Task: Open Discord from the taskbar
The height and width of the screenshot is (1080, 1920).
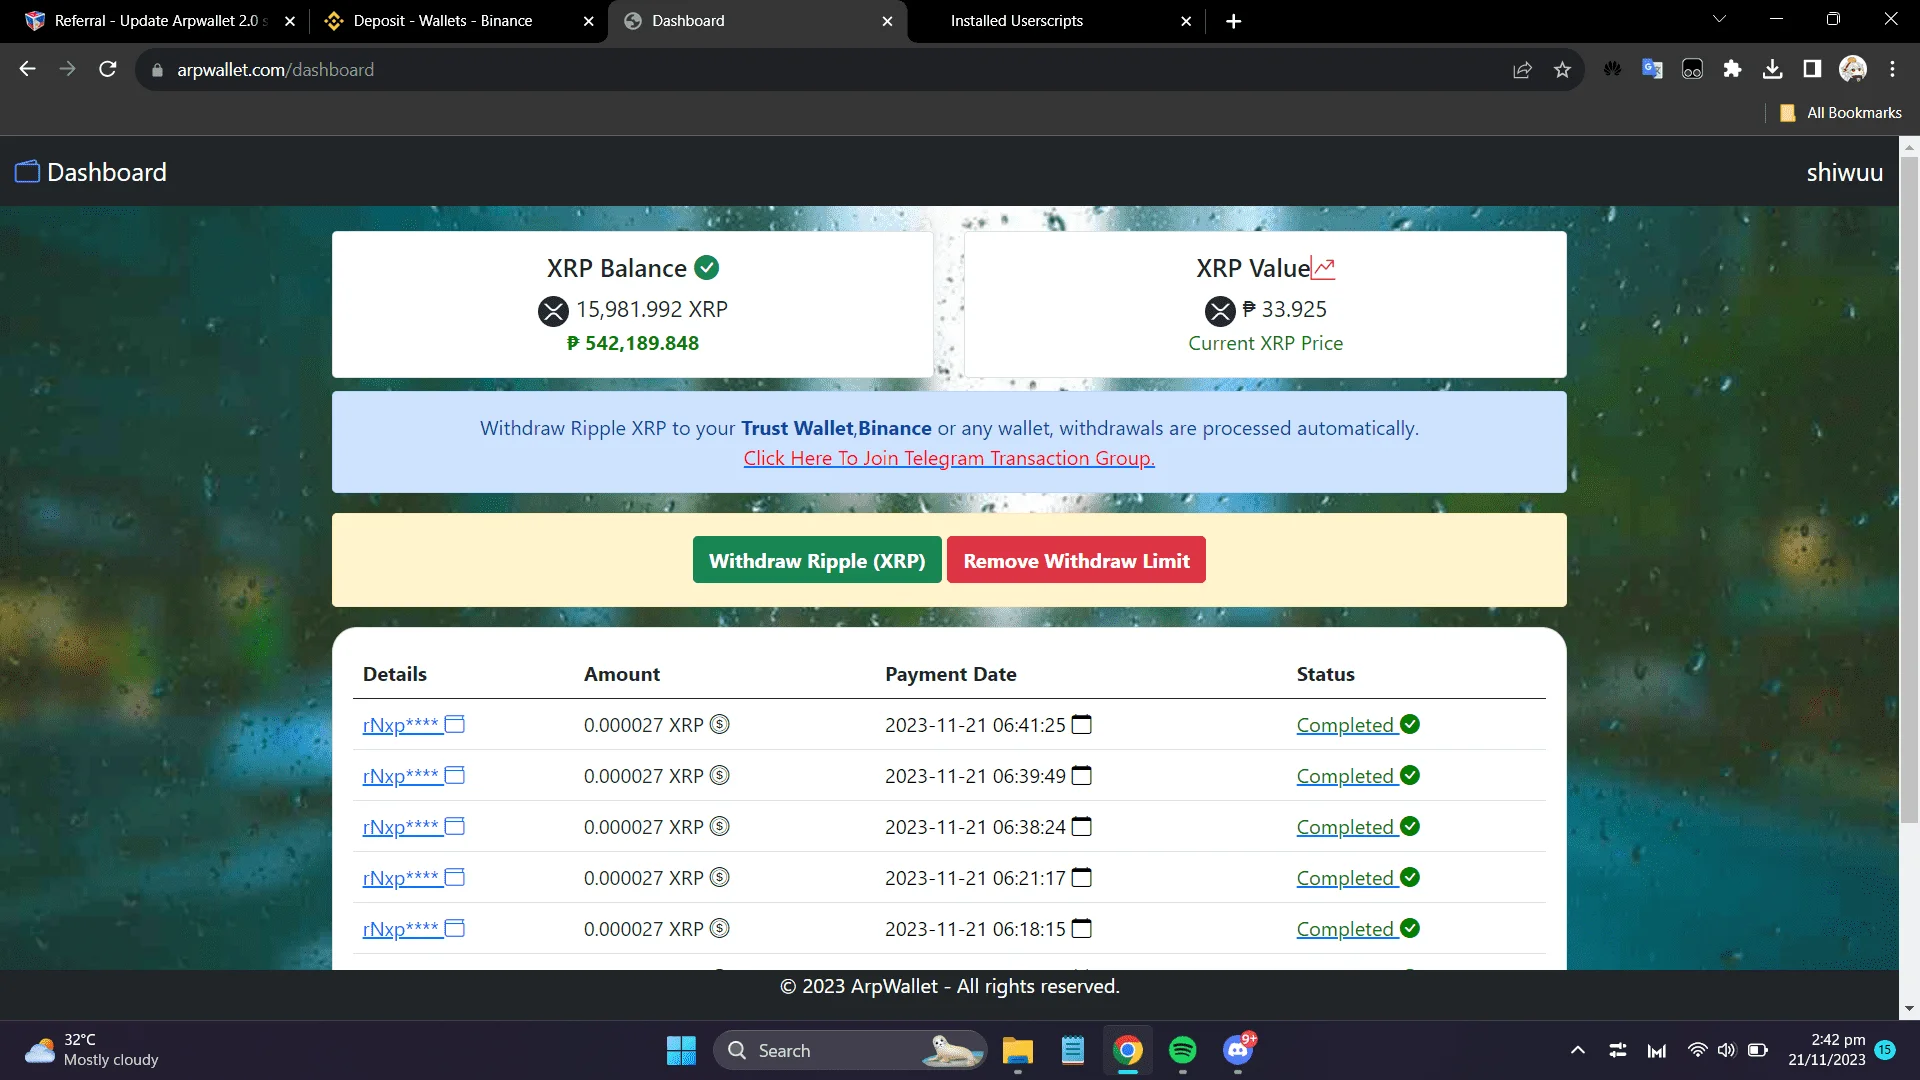Action: pos(1238,1050)
